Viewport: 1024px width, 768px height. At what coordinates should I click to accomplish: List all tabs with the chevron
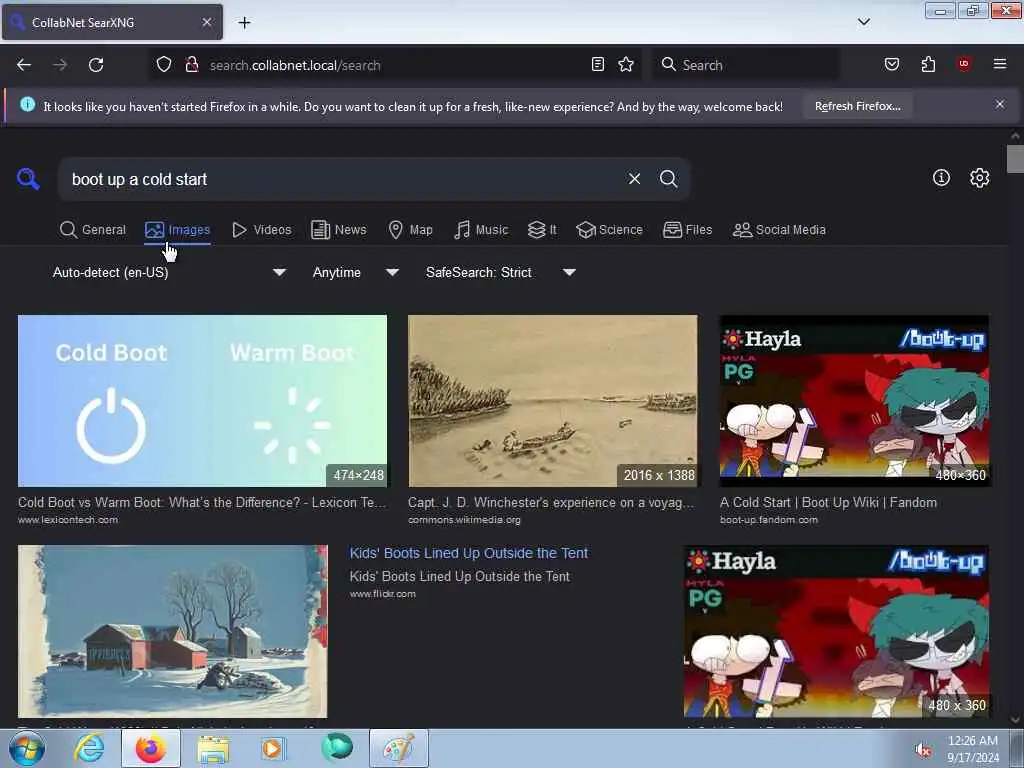[x=863, y=22]
